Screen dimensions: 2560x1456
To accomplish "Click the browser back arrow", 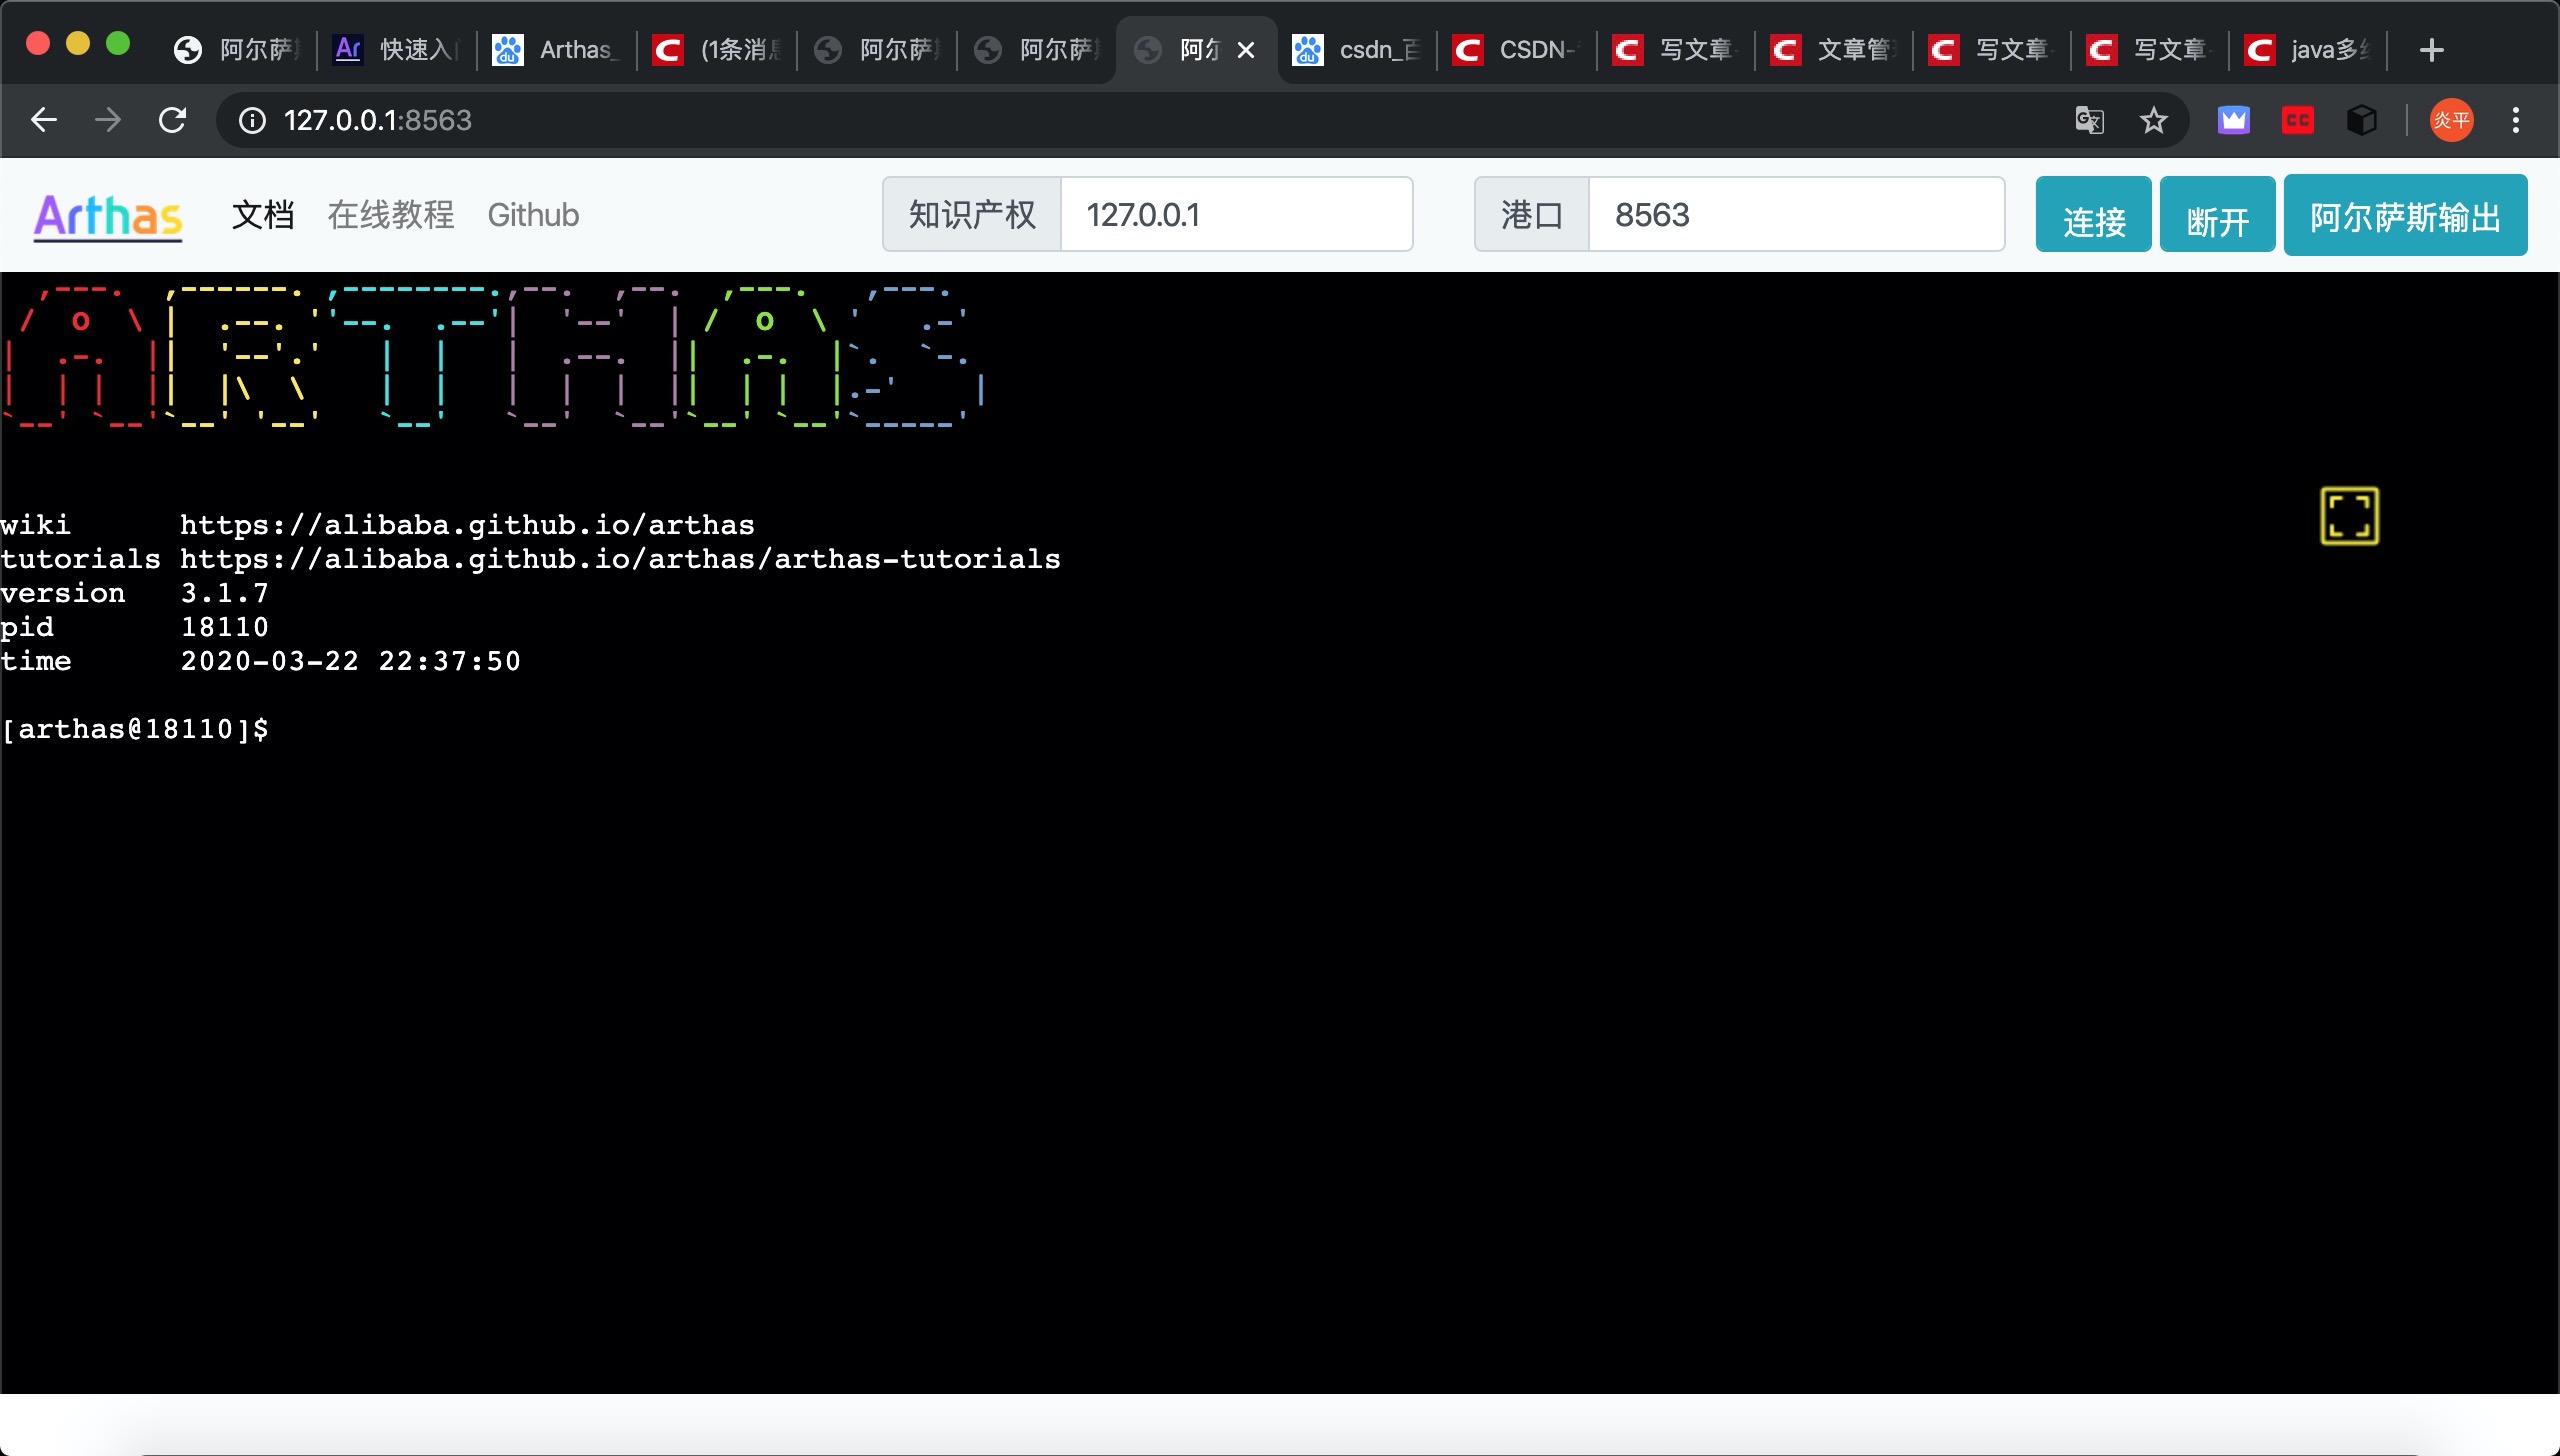I will (44, 120).
